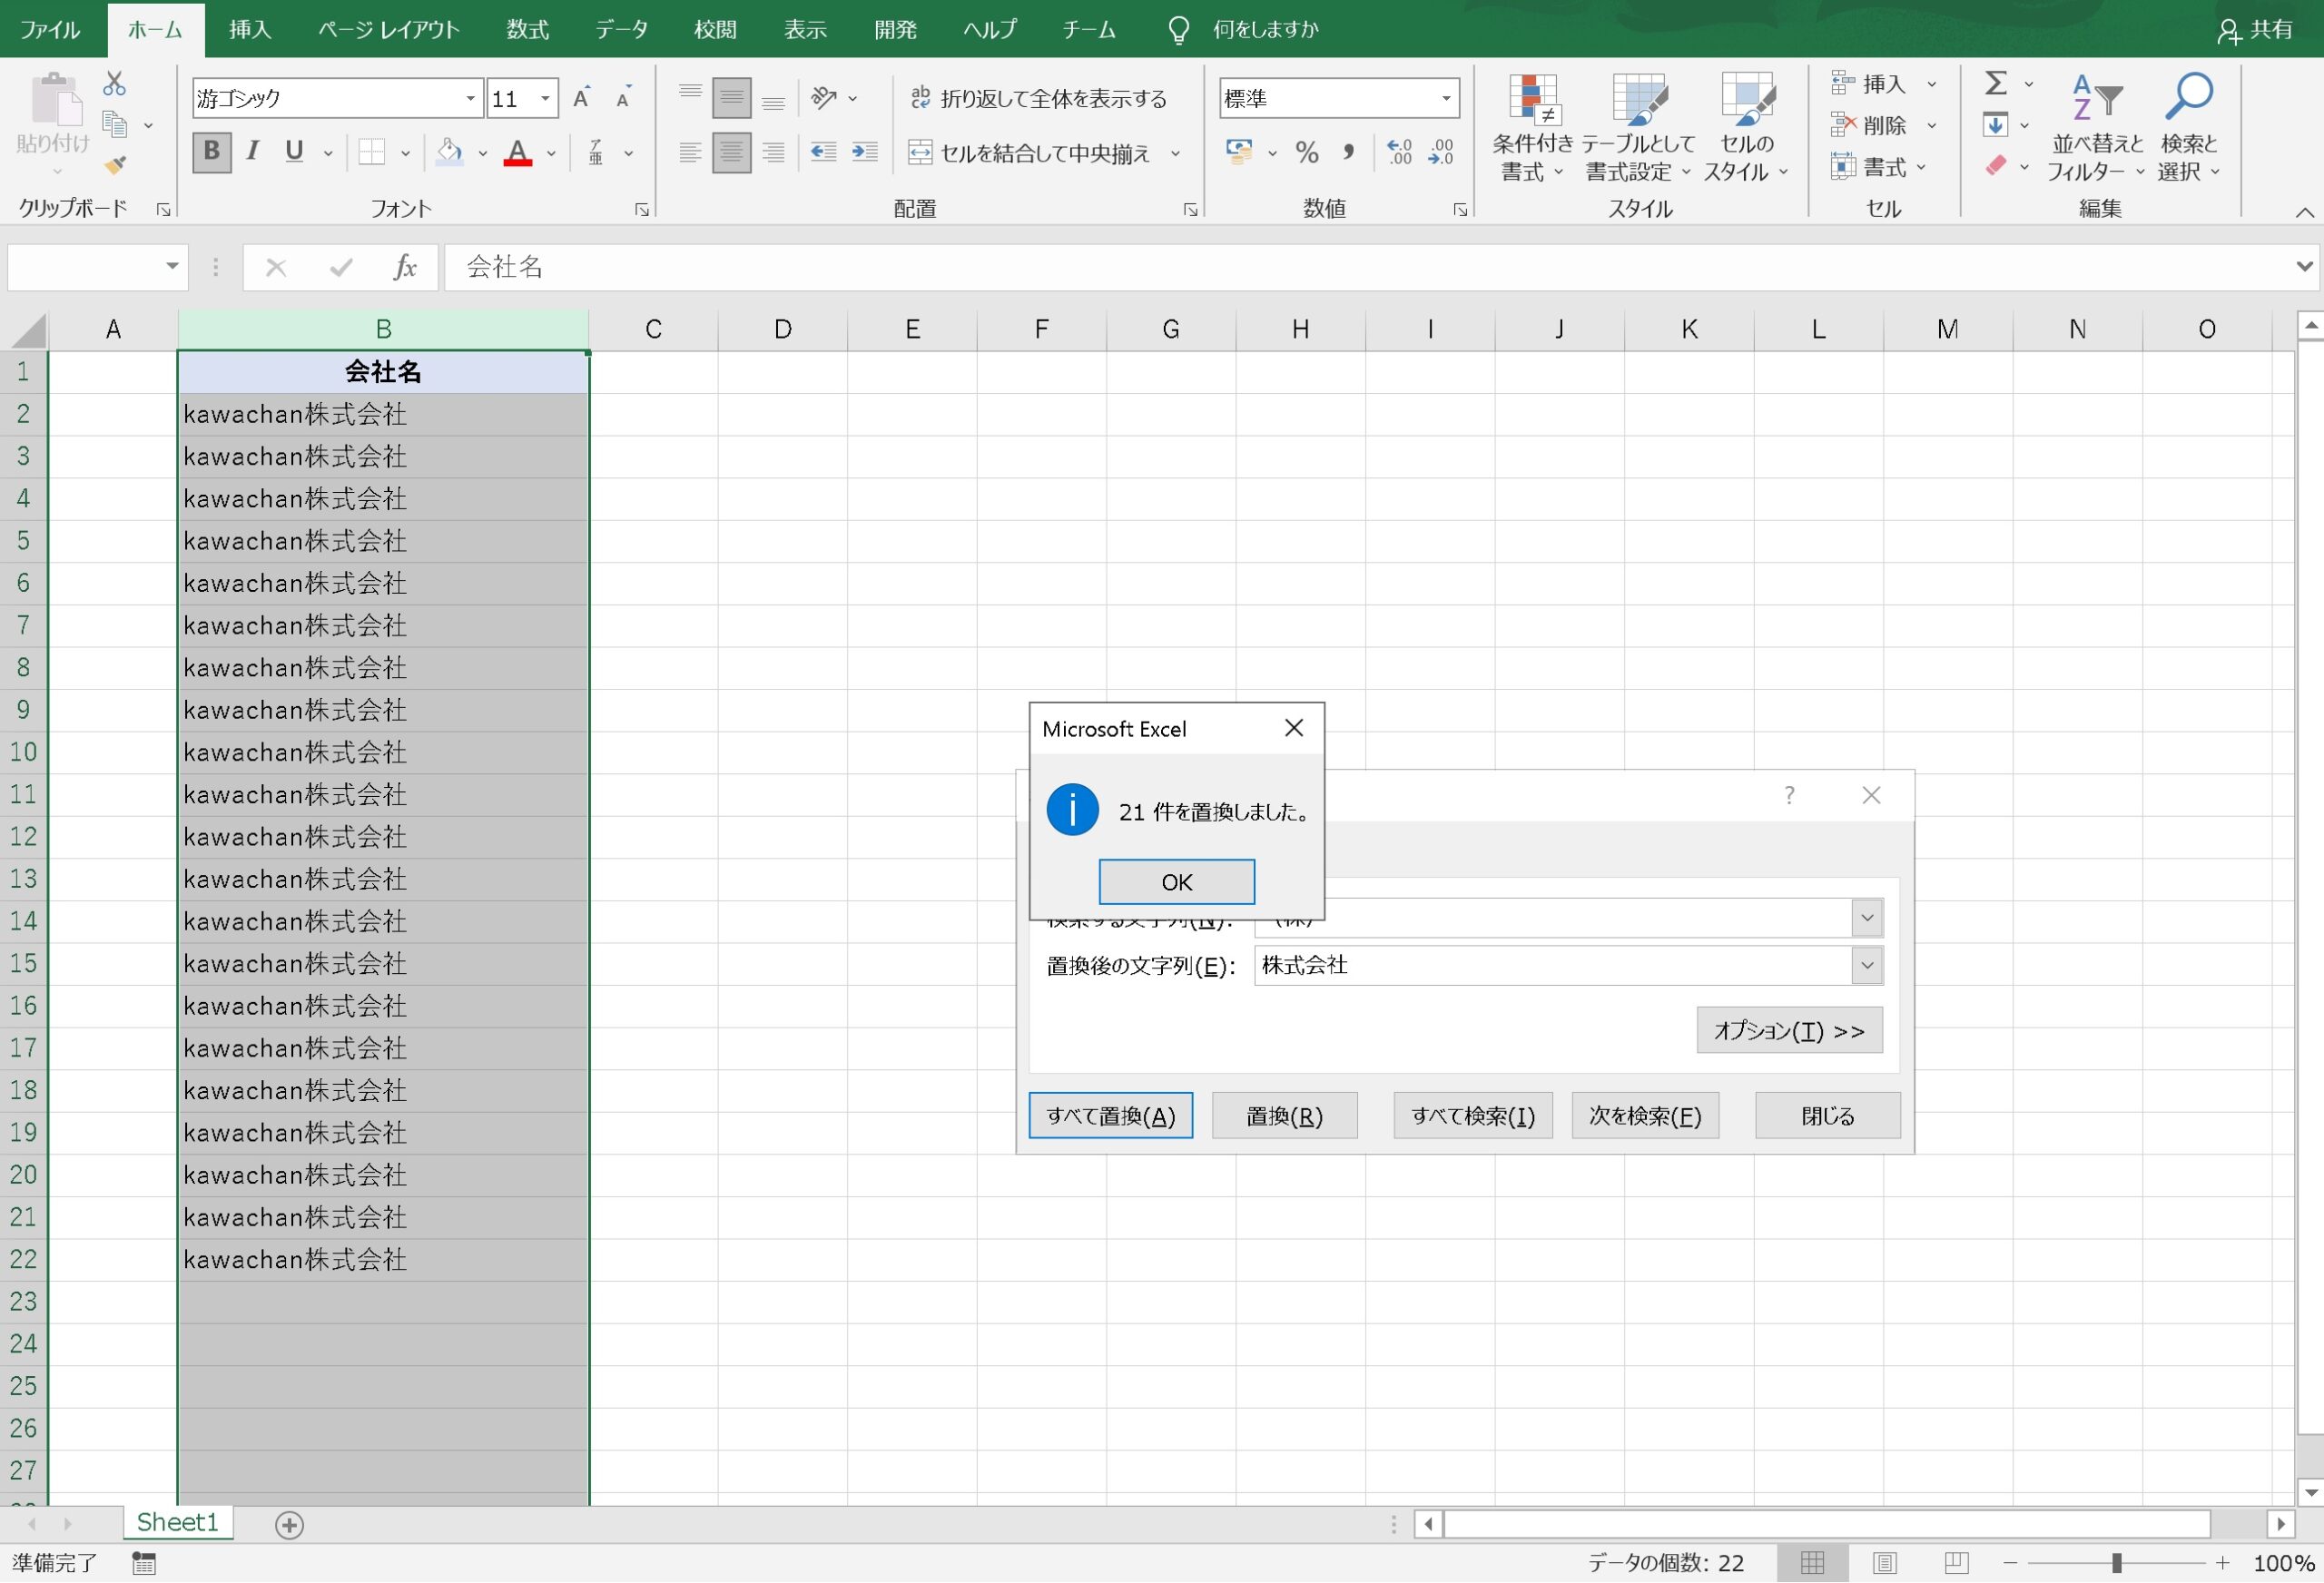
Task: Open セルのスタイル cell styles
Action: (x=1747, y=128)
